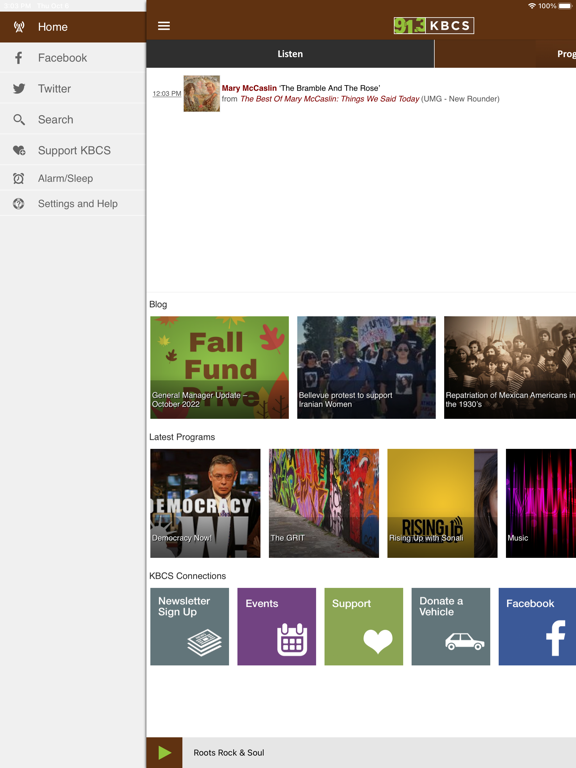Click the alarm clock icon
Screen dimensions: 576x768
(19, 178)
